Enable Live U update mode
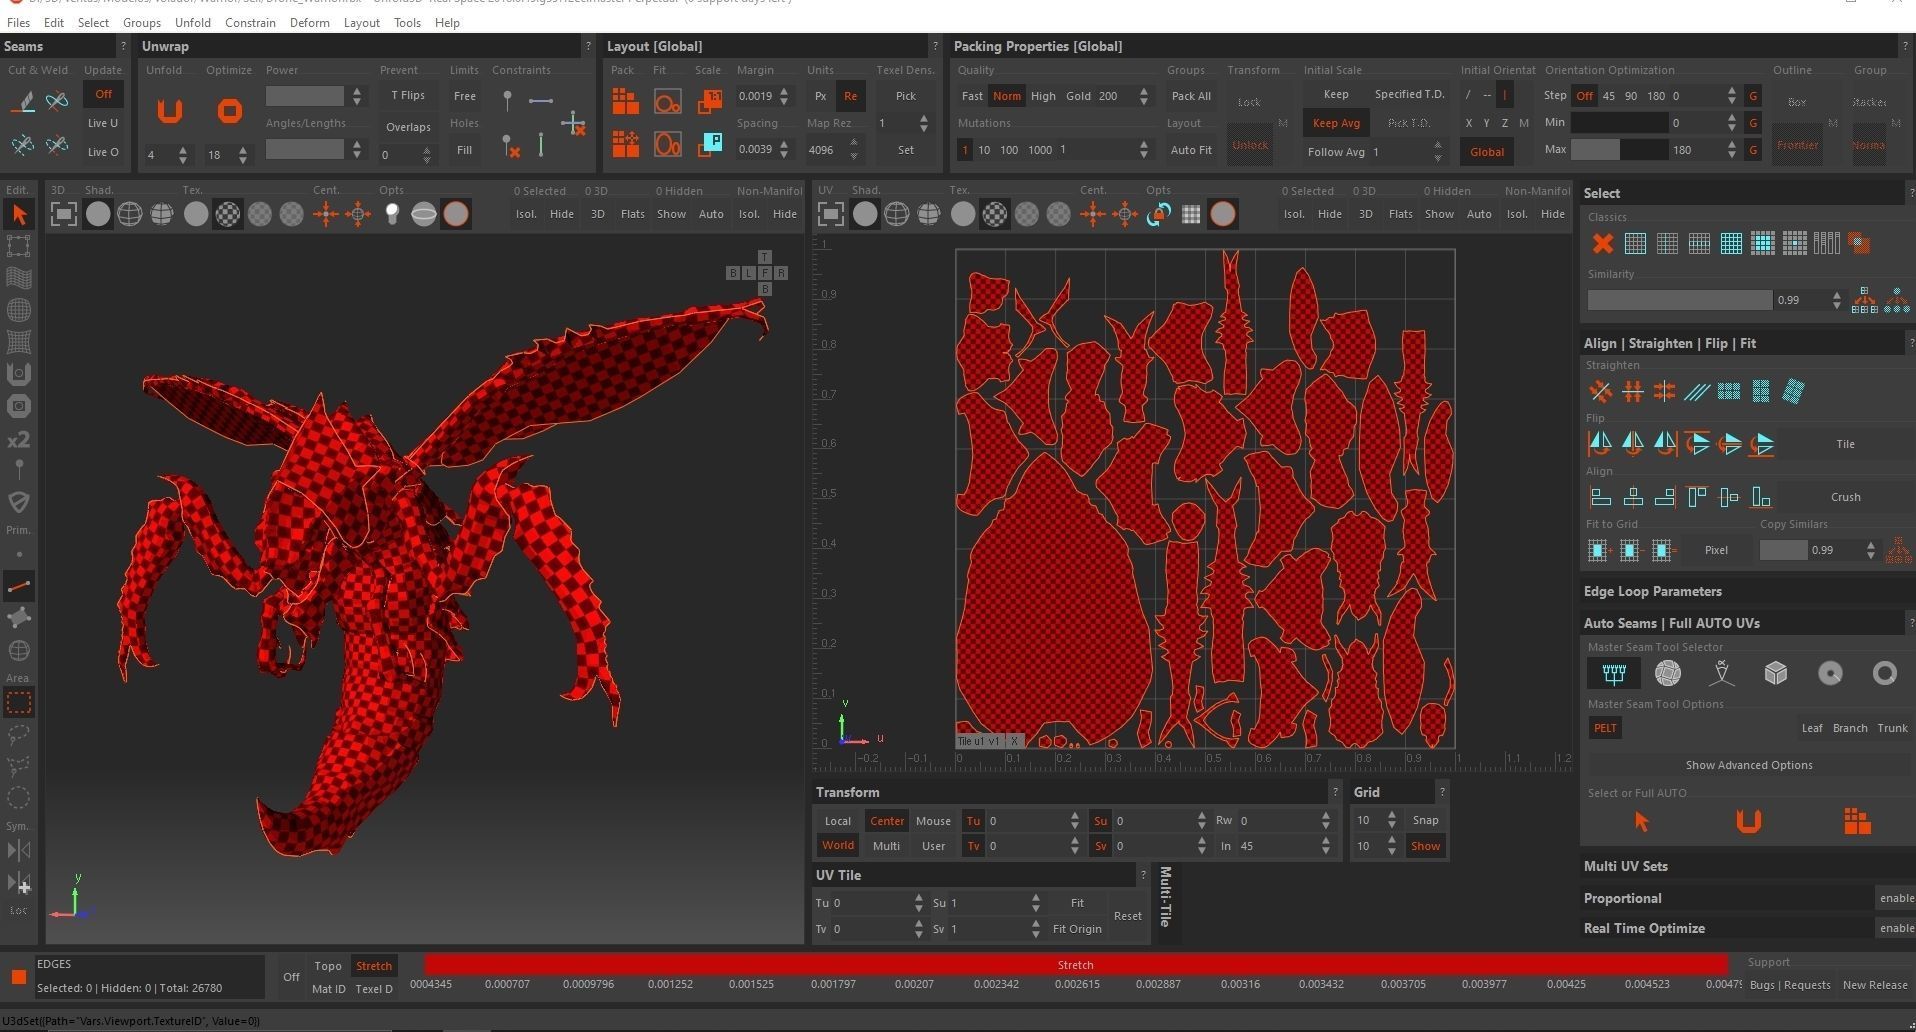 point(103,123)
